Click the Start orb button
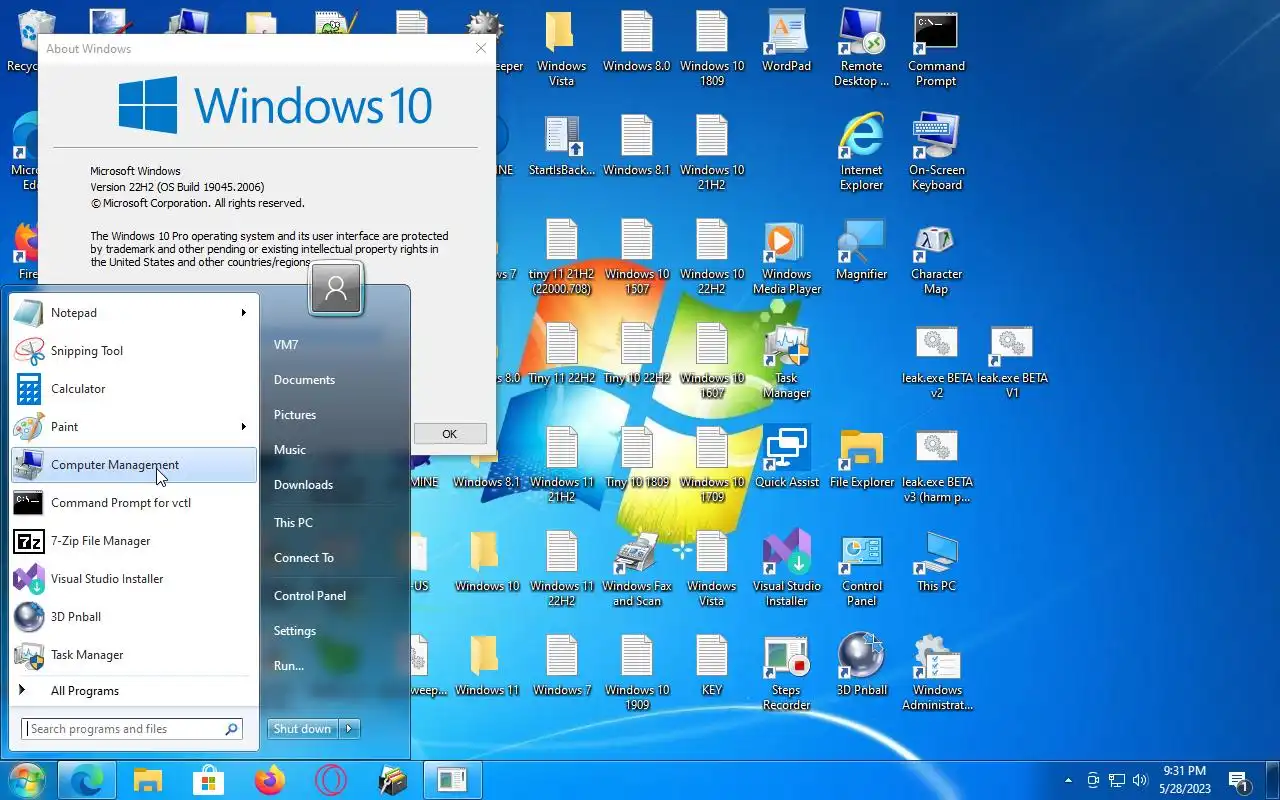 click(x=25, y=780)
